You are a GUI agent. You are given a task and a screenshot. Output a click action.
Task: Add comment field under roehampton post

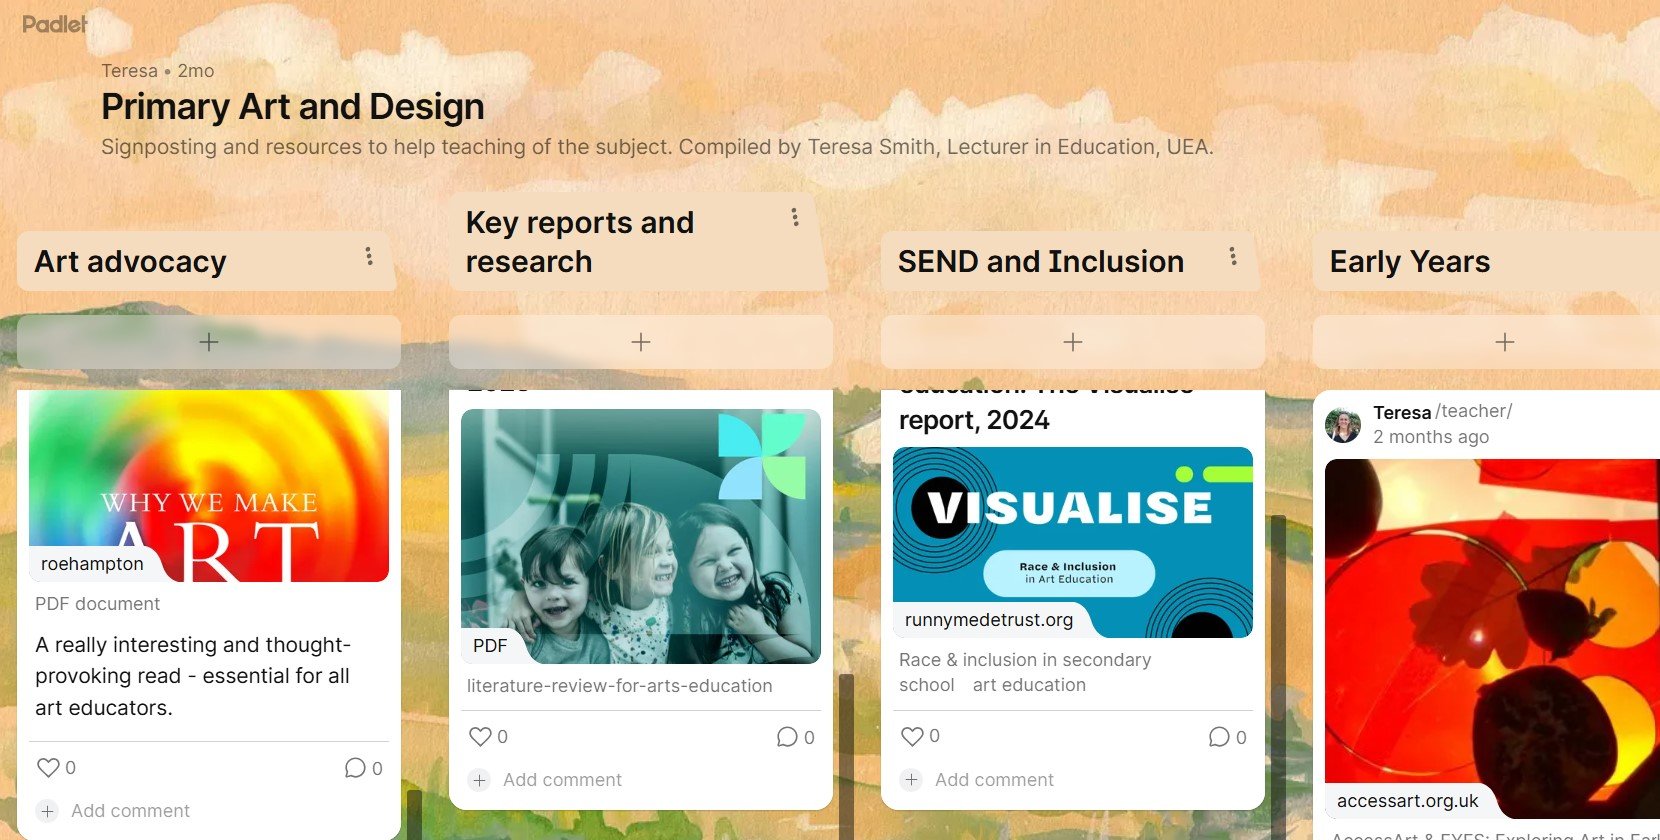tap(130, 811)
